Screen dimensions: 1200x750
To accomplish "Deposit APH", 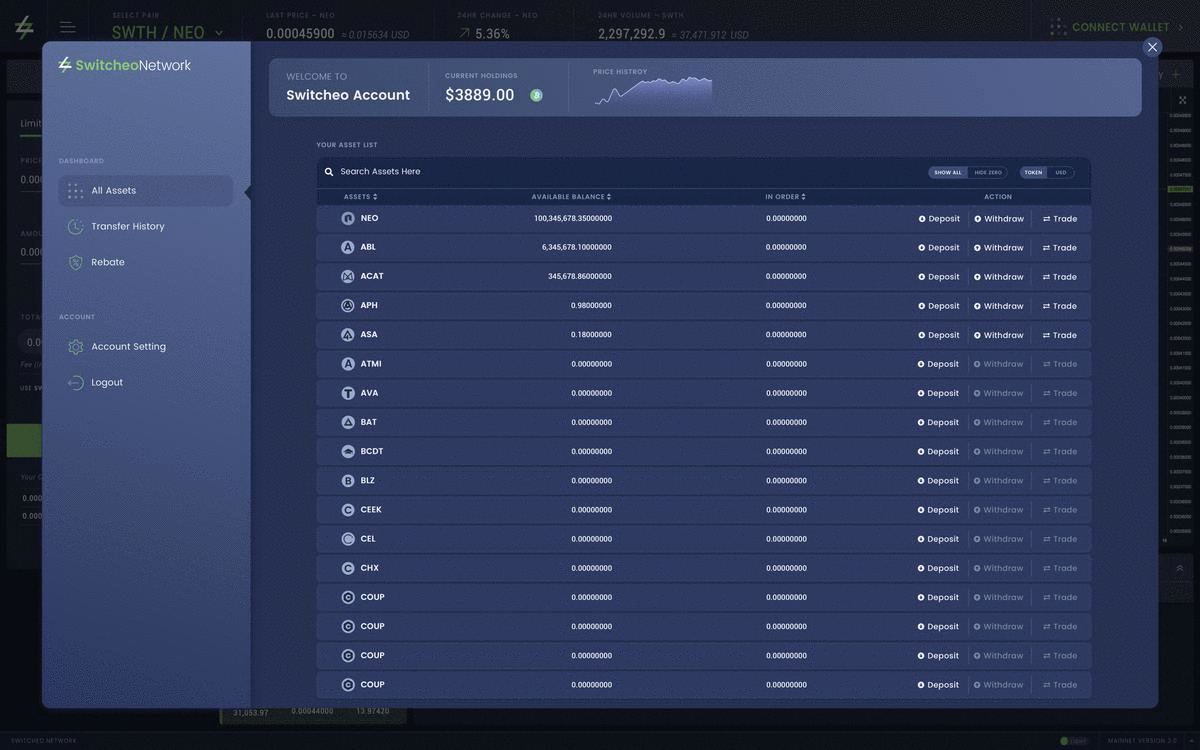I will coord(939,306).
